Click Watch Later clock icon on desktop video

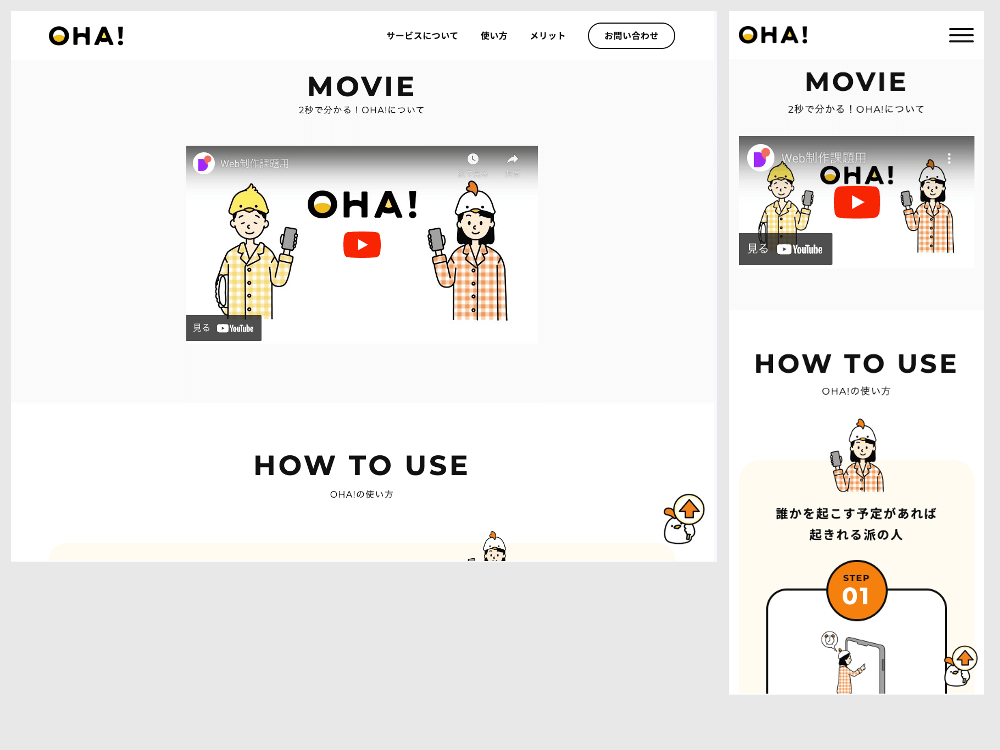click(472, 160)
